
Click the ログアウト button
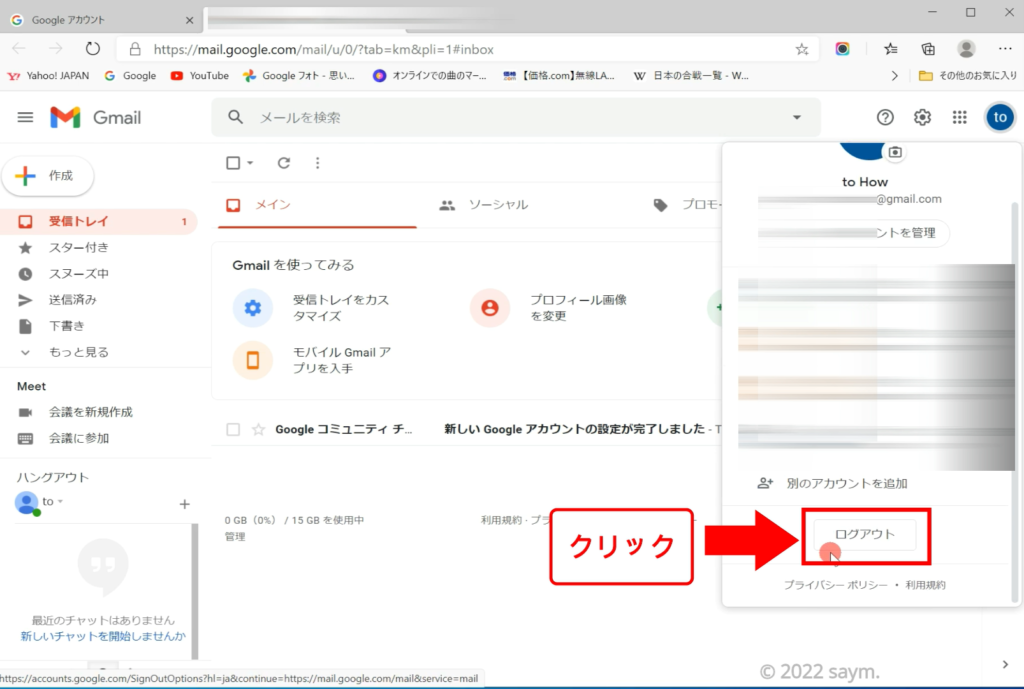point(865,535)
